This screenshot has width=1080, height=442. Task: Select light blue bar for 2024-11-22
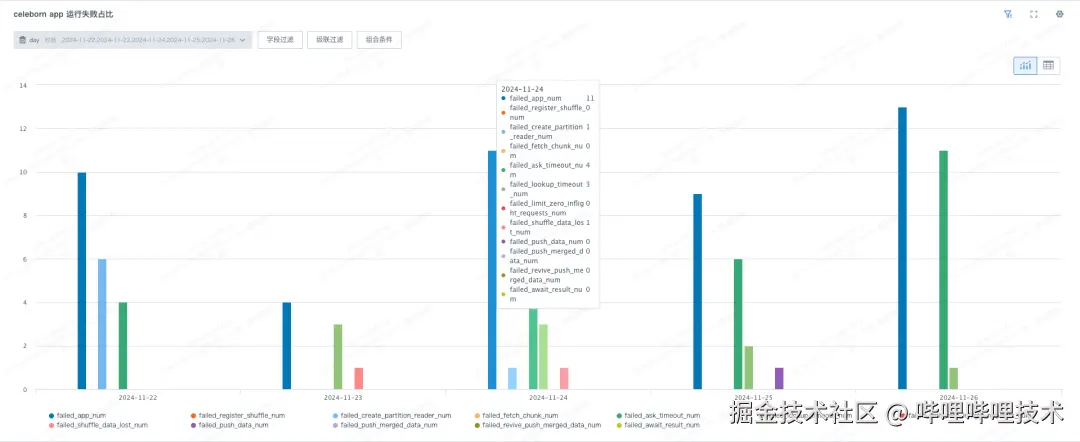pyautogui.click(x=102, y=324)
